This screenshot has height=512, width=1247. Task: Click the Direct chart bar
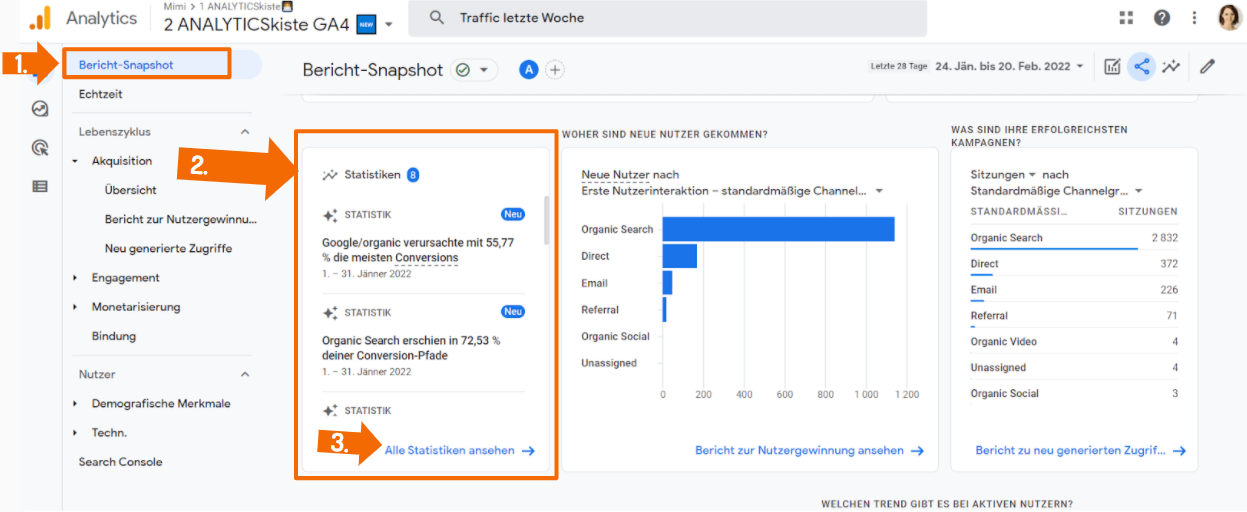click(680, 256)
